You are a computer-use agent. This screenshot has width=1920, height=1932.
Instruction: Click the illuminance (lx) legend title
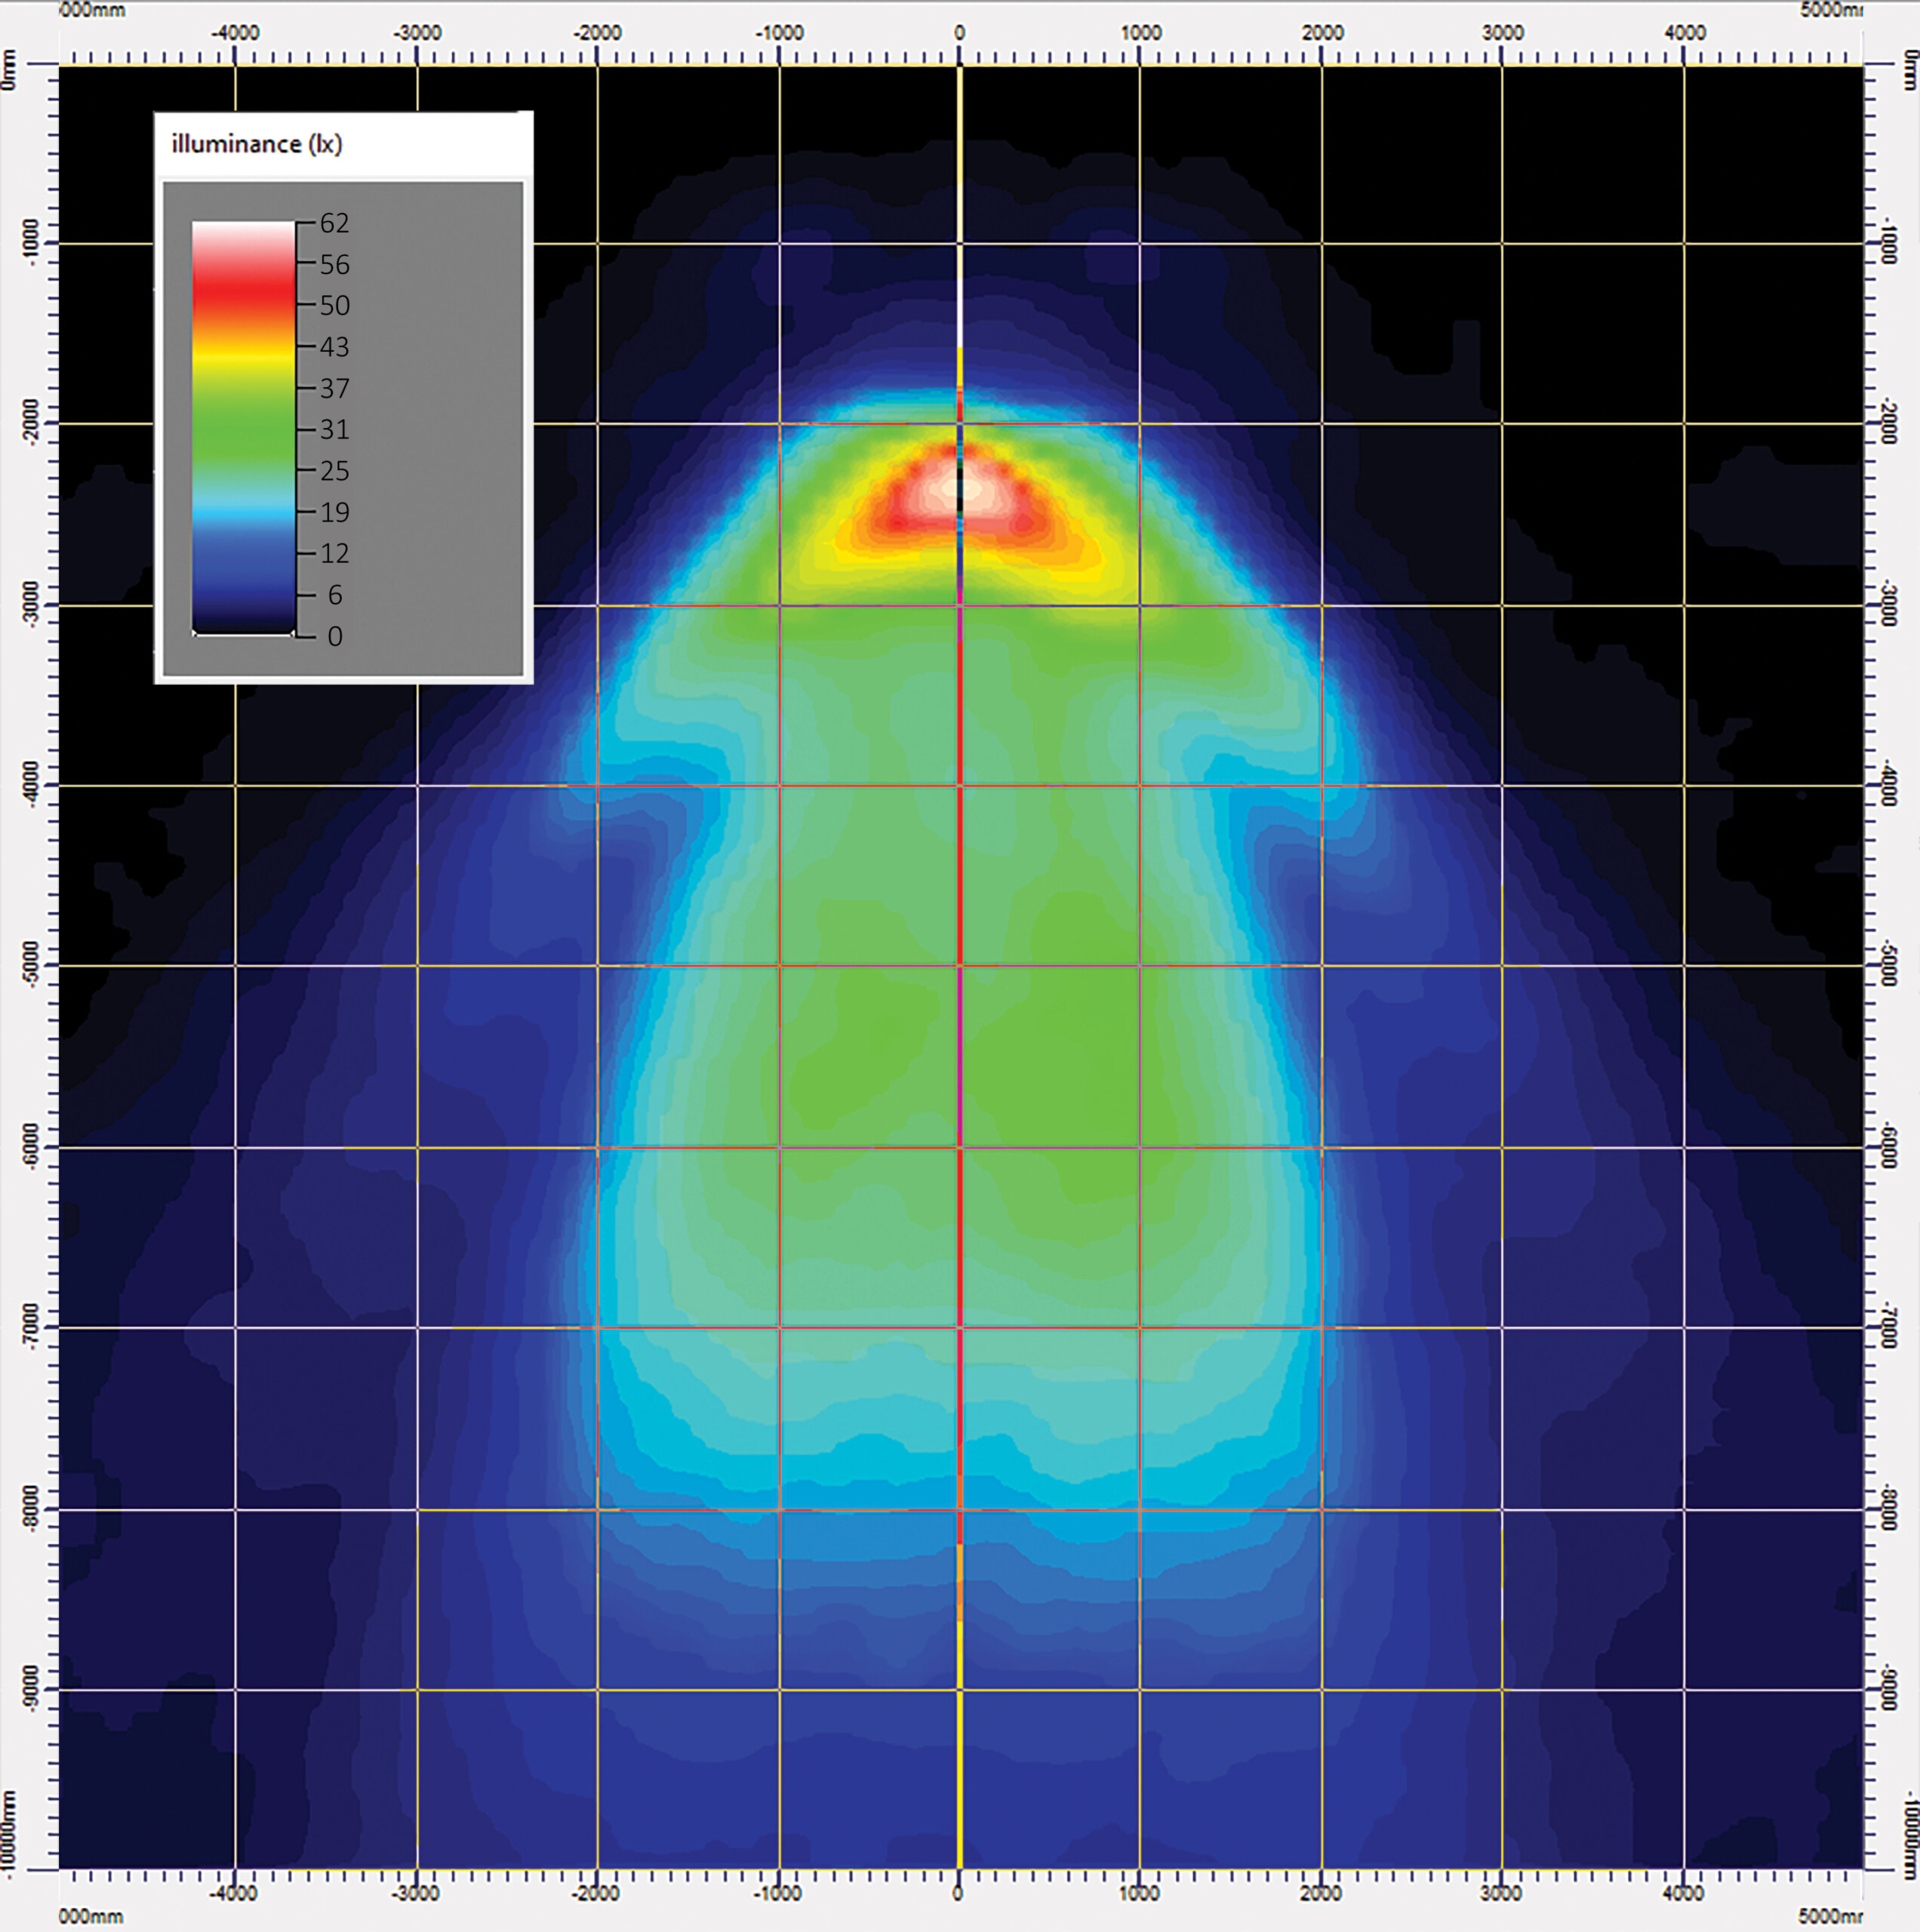(257, 145)
